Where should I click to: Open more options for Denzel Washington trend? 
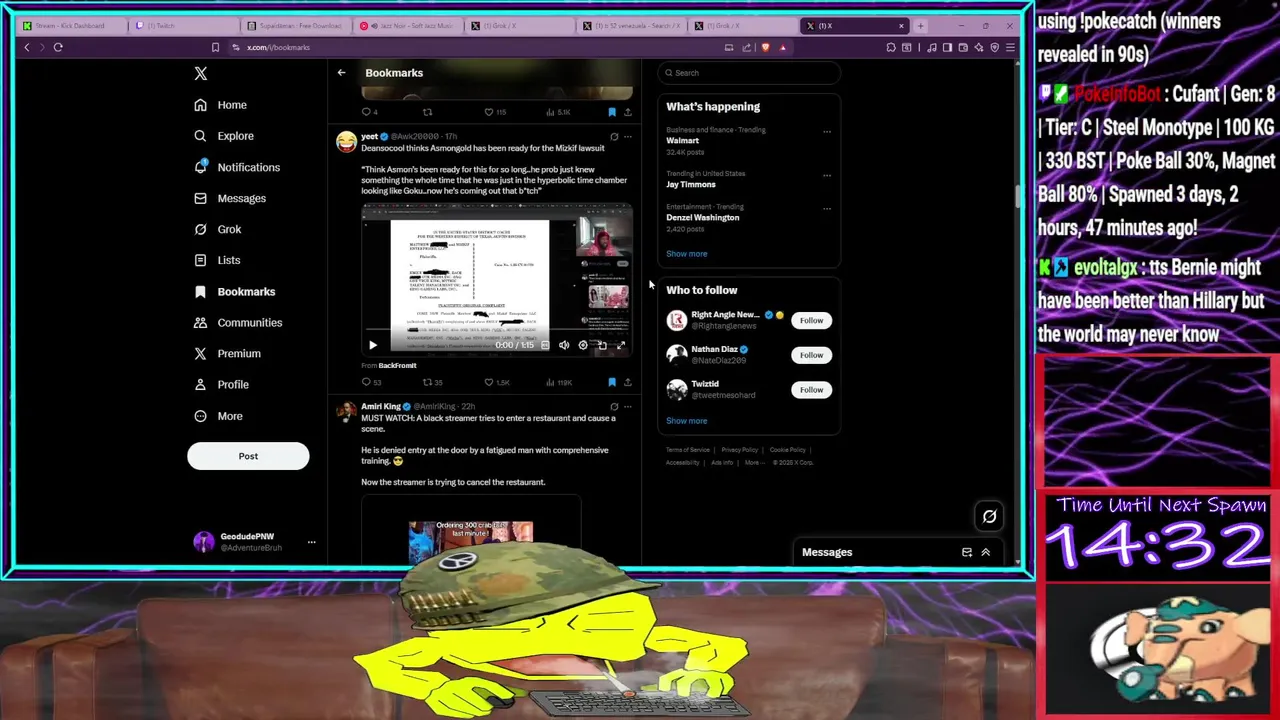[x=827, y=208]
